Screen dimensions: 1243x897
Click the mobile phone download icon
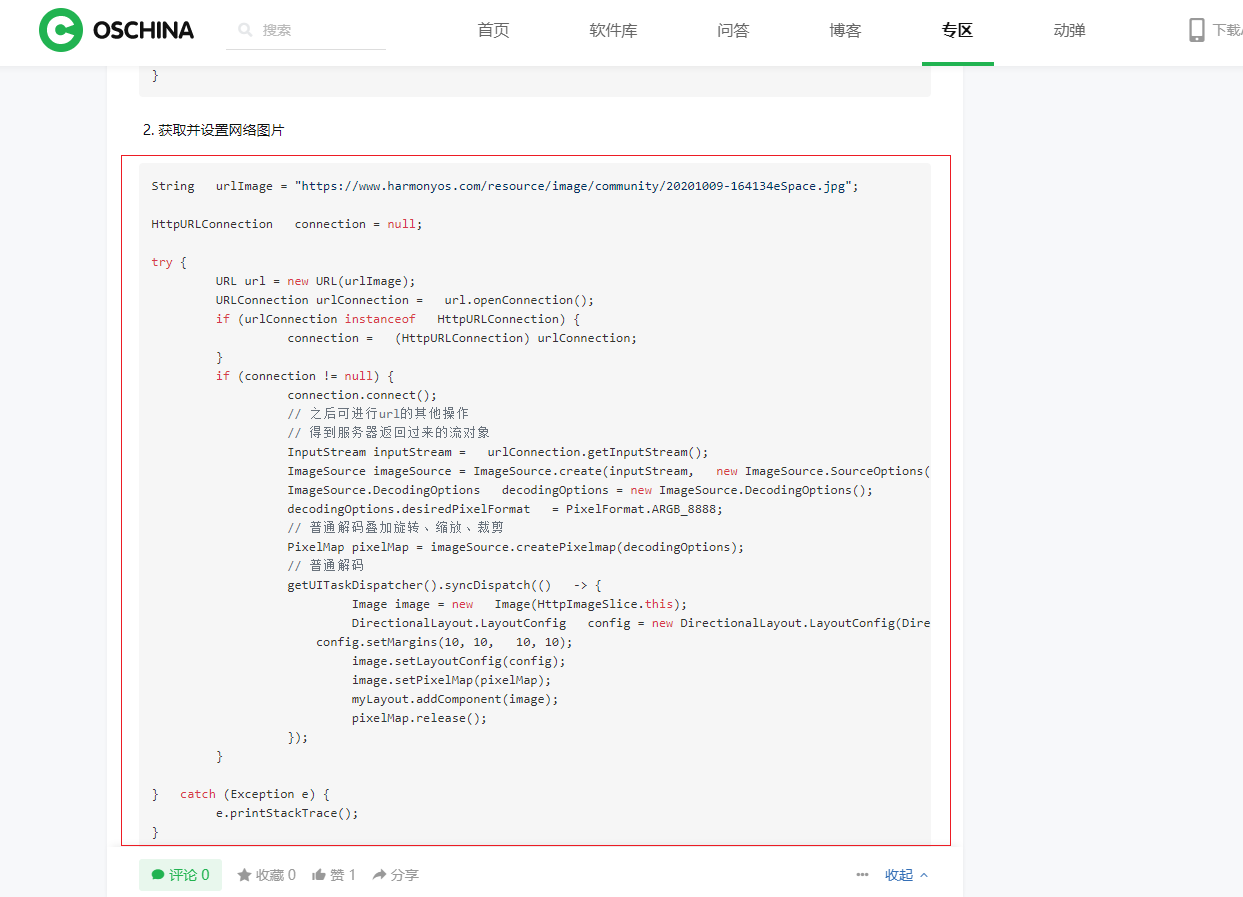1197,30
